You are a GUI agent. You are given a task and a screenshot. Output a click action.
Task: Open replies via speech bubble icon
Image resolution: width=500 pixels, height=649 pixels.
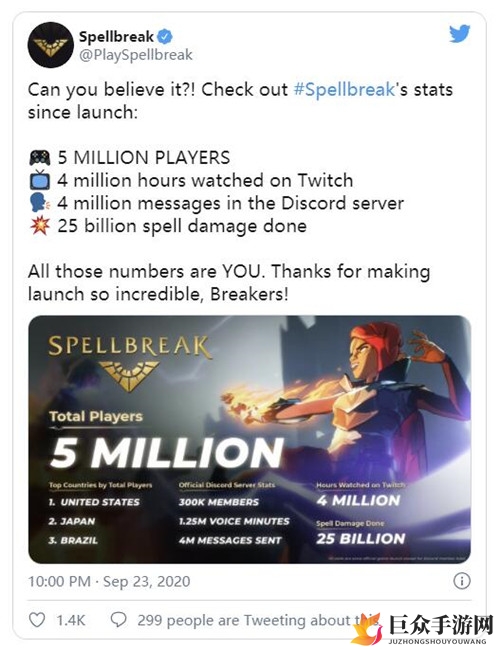pyautogui.click(x=119, y=620)
